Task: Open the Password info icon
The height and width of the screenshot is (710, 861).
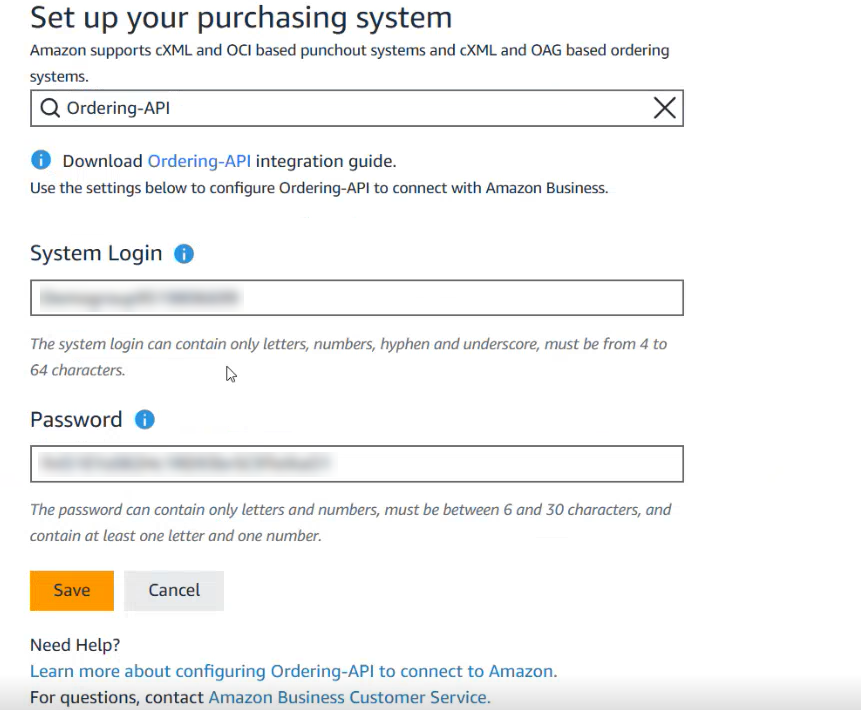Action: pyautogui.click(x=145, y=420)
